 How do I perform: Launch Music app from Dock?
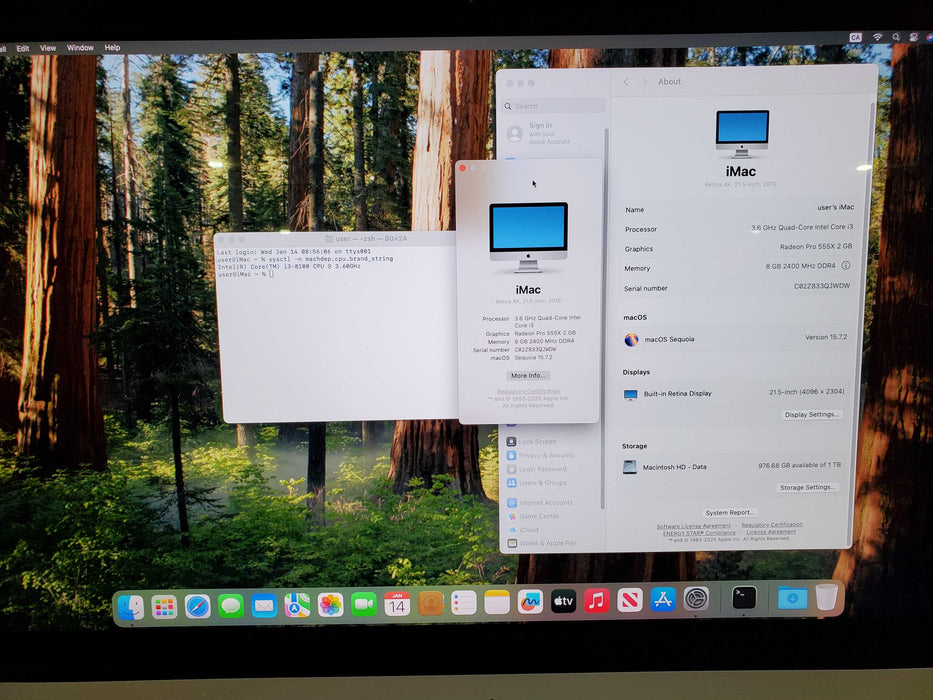click(596, 601)
